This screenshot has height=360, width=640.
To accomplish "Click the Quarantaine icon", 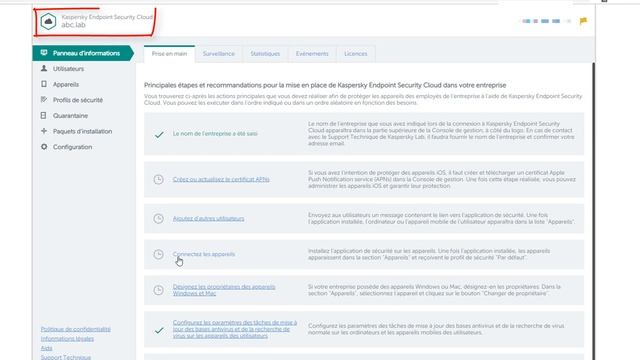I will pos(44,116).
